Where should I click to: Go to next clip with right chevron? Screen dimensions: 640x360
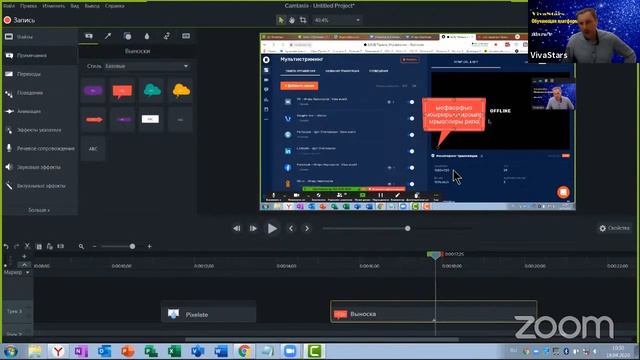[307, 229]
